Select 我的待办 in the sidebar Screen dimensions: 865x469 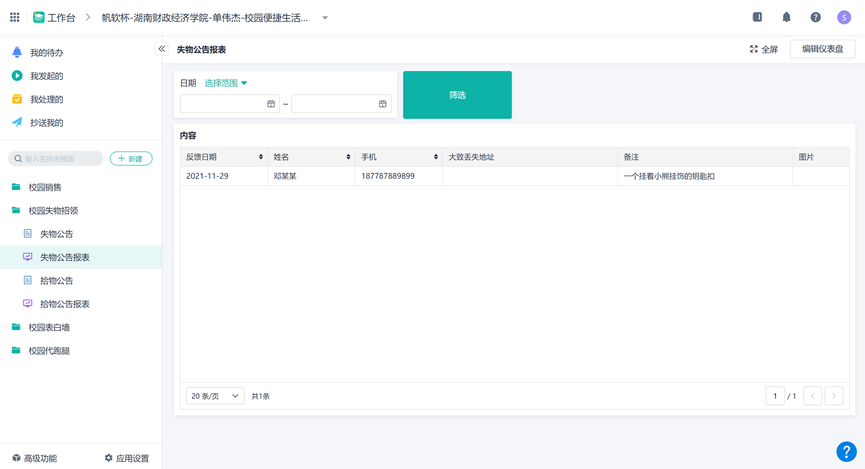coord(46,52)
